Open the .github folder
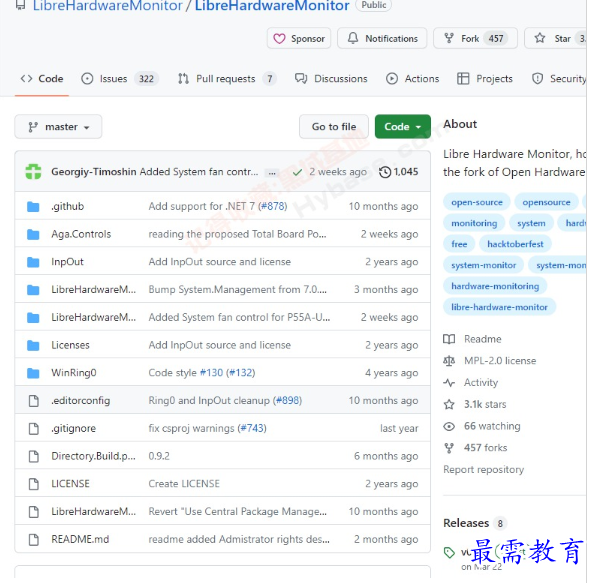592x583 pixels. coord(68,206)
